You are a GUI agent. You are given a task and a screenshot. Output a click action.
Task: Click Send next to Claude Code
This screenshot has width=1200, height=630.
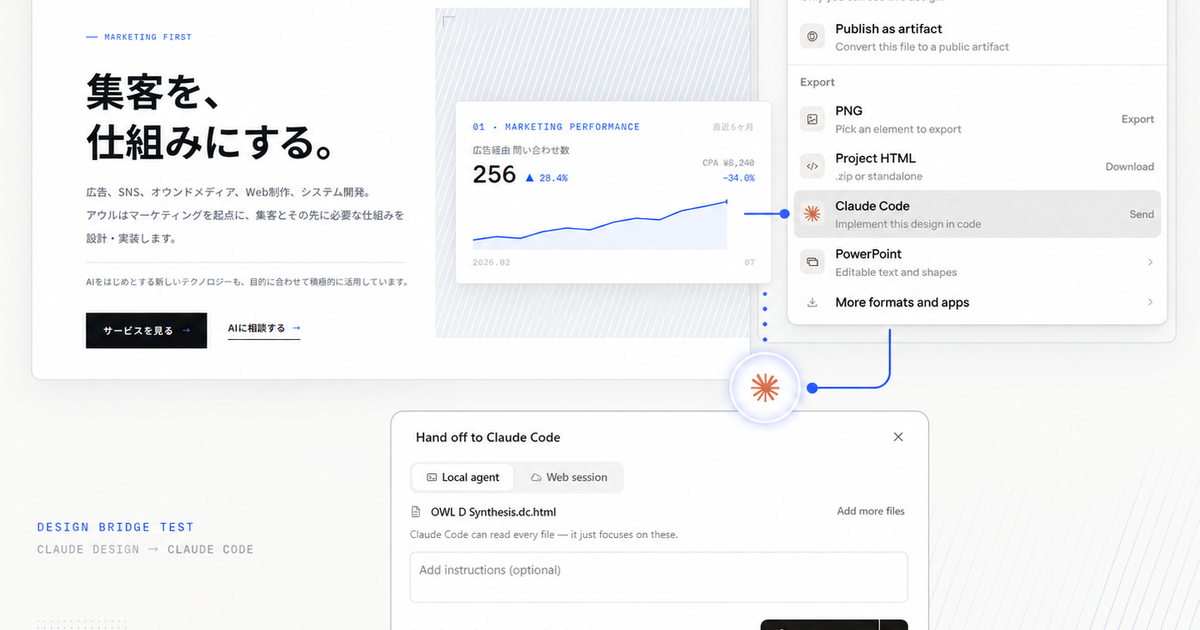coord(1141,214)
